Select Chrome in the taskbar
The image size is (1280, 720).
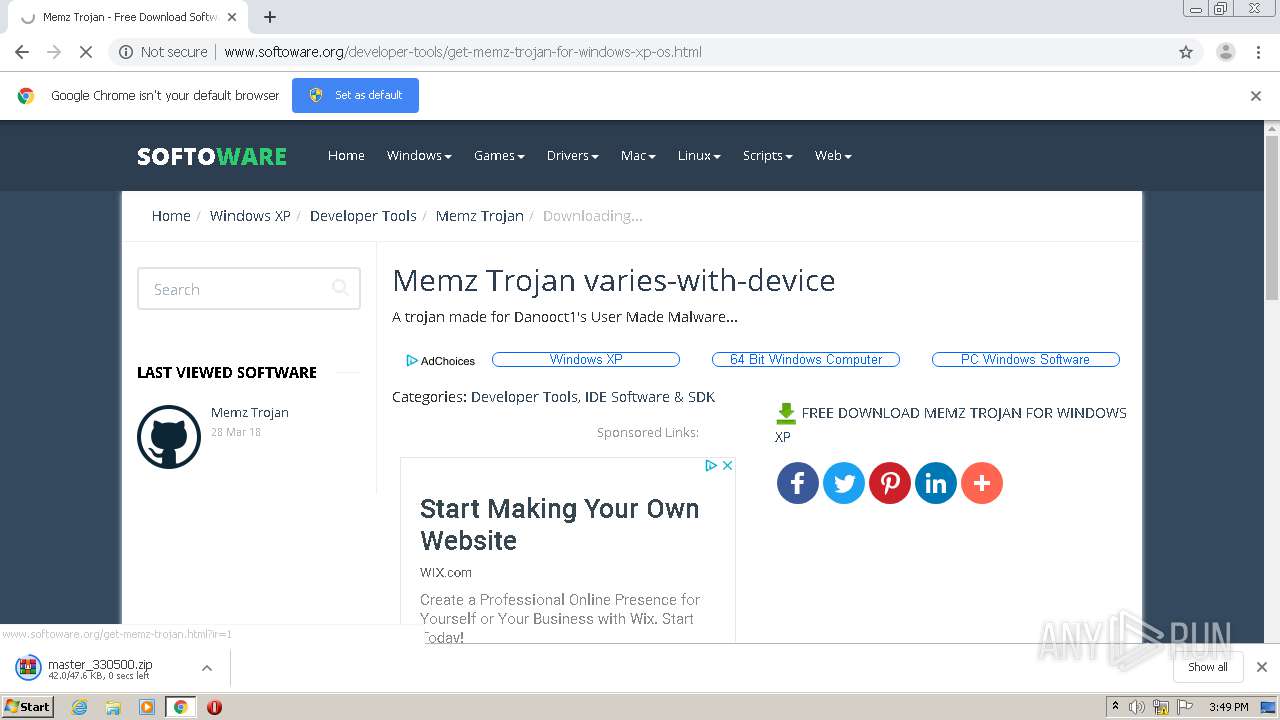point(180,707)
